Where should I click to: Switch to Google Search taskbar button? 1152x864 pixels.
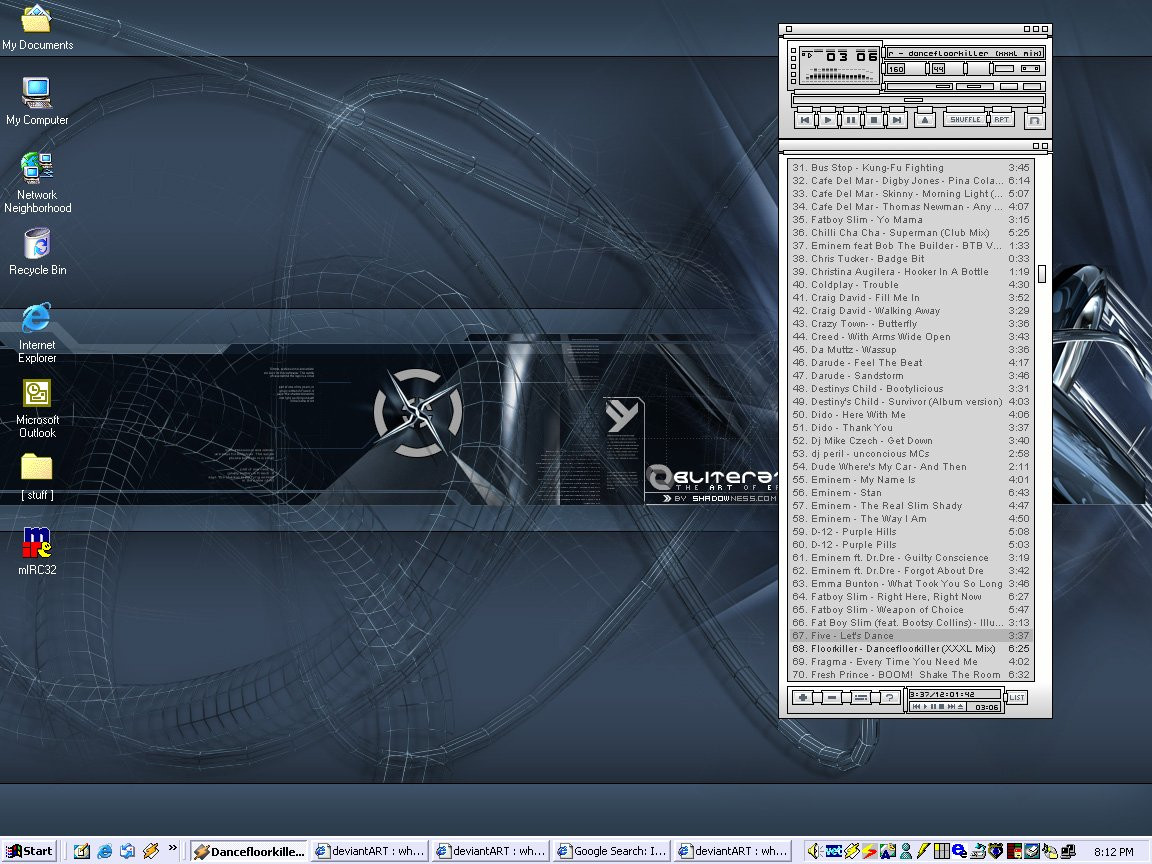pos(612,851)
